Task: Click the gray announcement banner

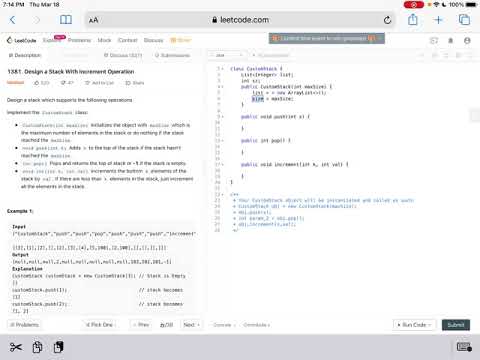Action: click(x=327, y=38)
